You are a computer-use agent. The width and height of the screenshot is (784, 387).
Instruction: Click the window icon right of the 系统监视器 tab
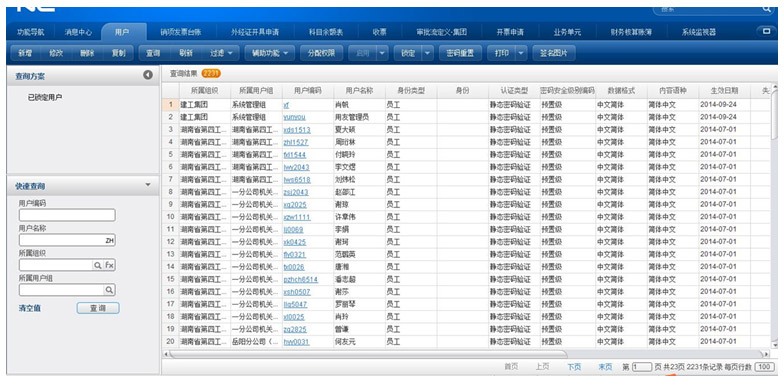tap(766, 32)
